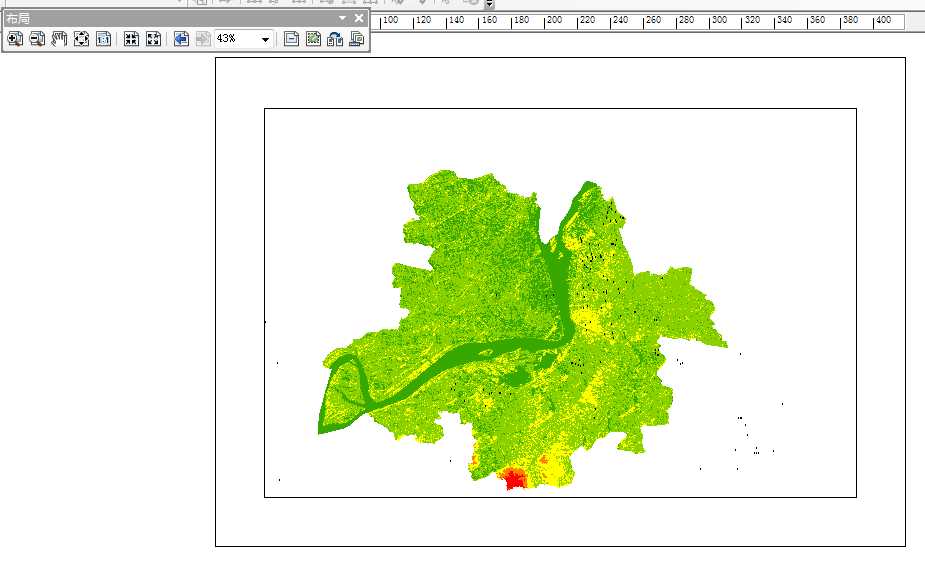
Task: Open layout toolbar options arrow
Action: (x=342, y=18)
